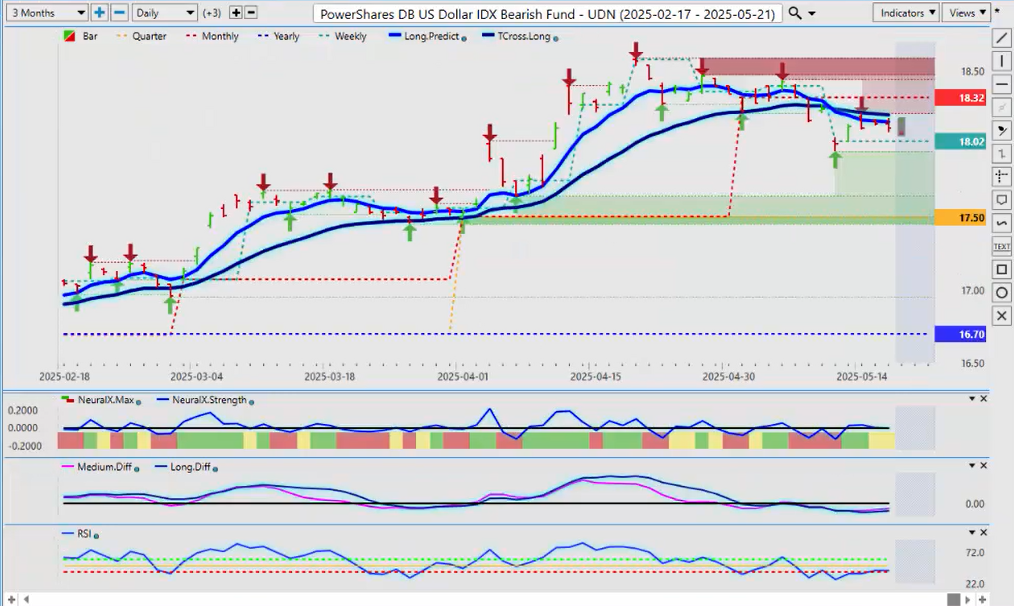The image size is (1014, 606).
Task: Click the Monthly legend entry
Action: coord(212,36)
